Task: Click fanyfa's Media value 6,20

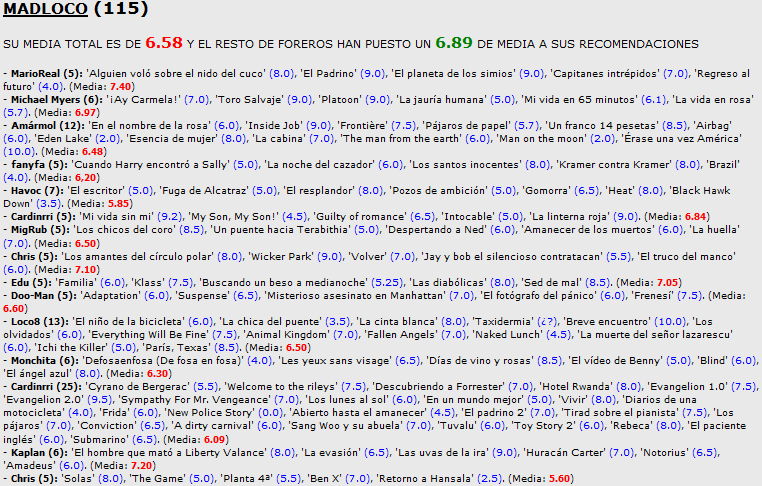Action: (x=86, y=178)
